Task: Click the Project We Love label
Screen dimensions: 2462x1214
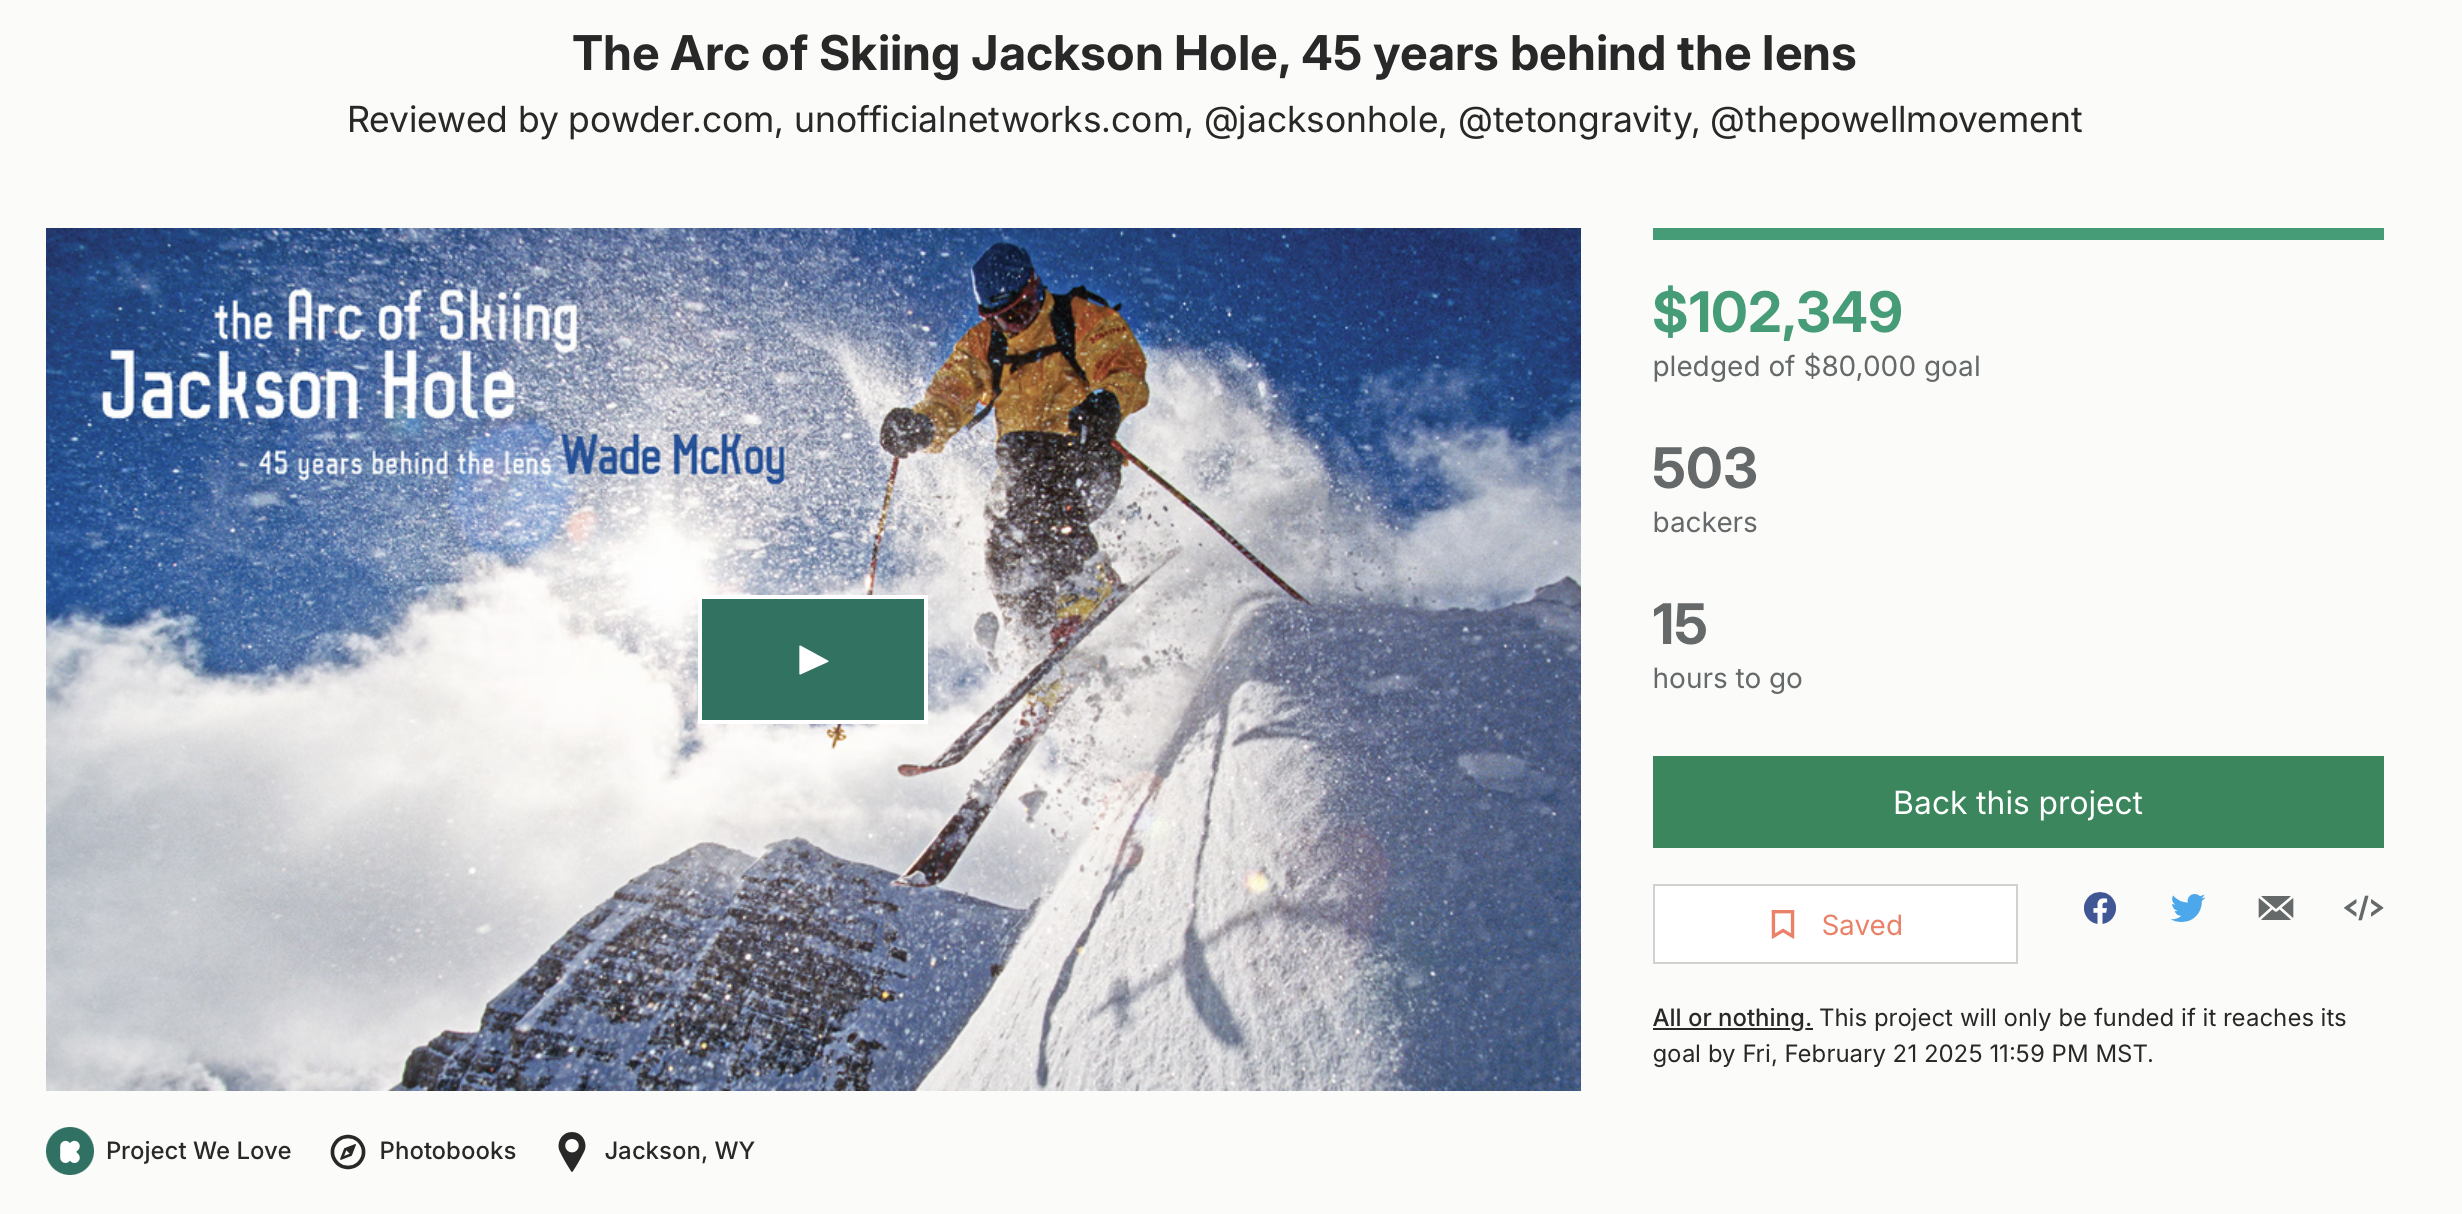Action: click(198, 1151)
